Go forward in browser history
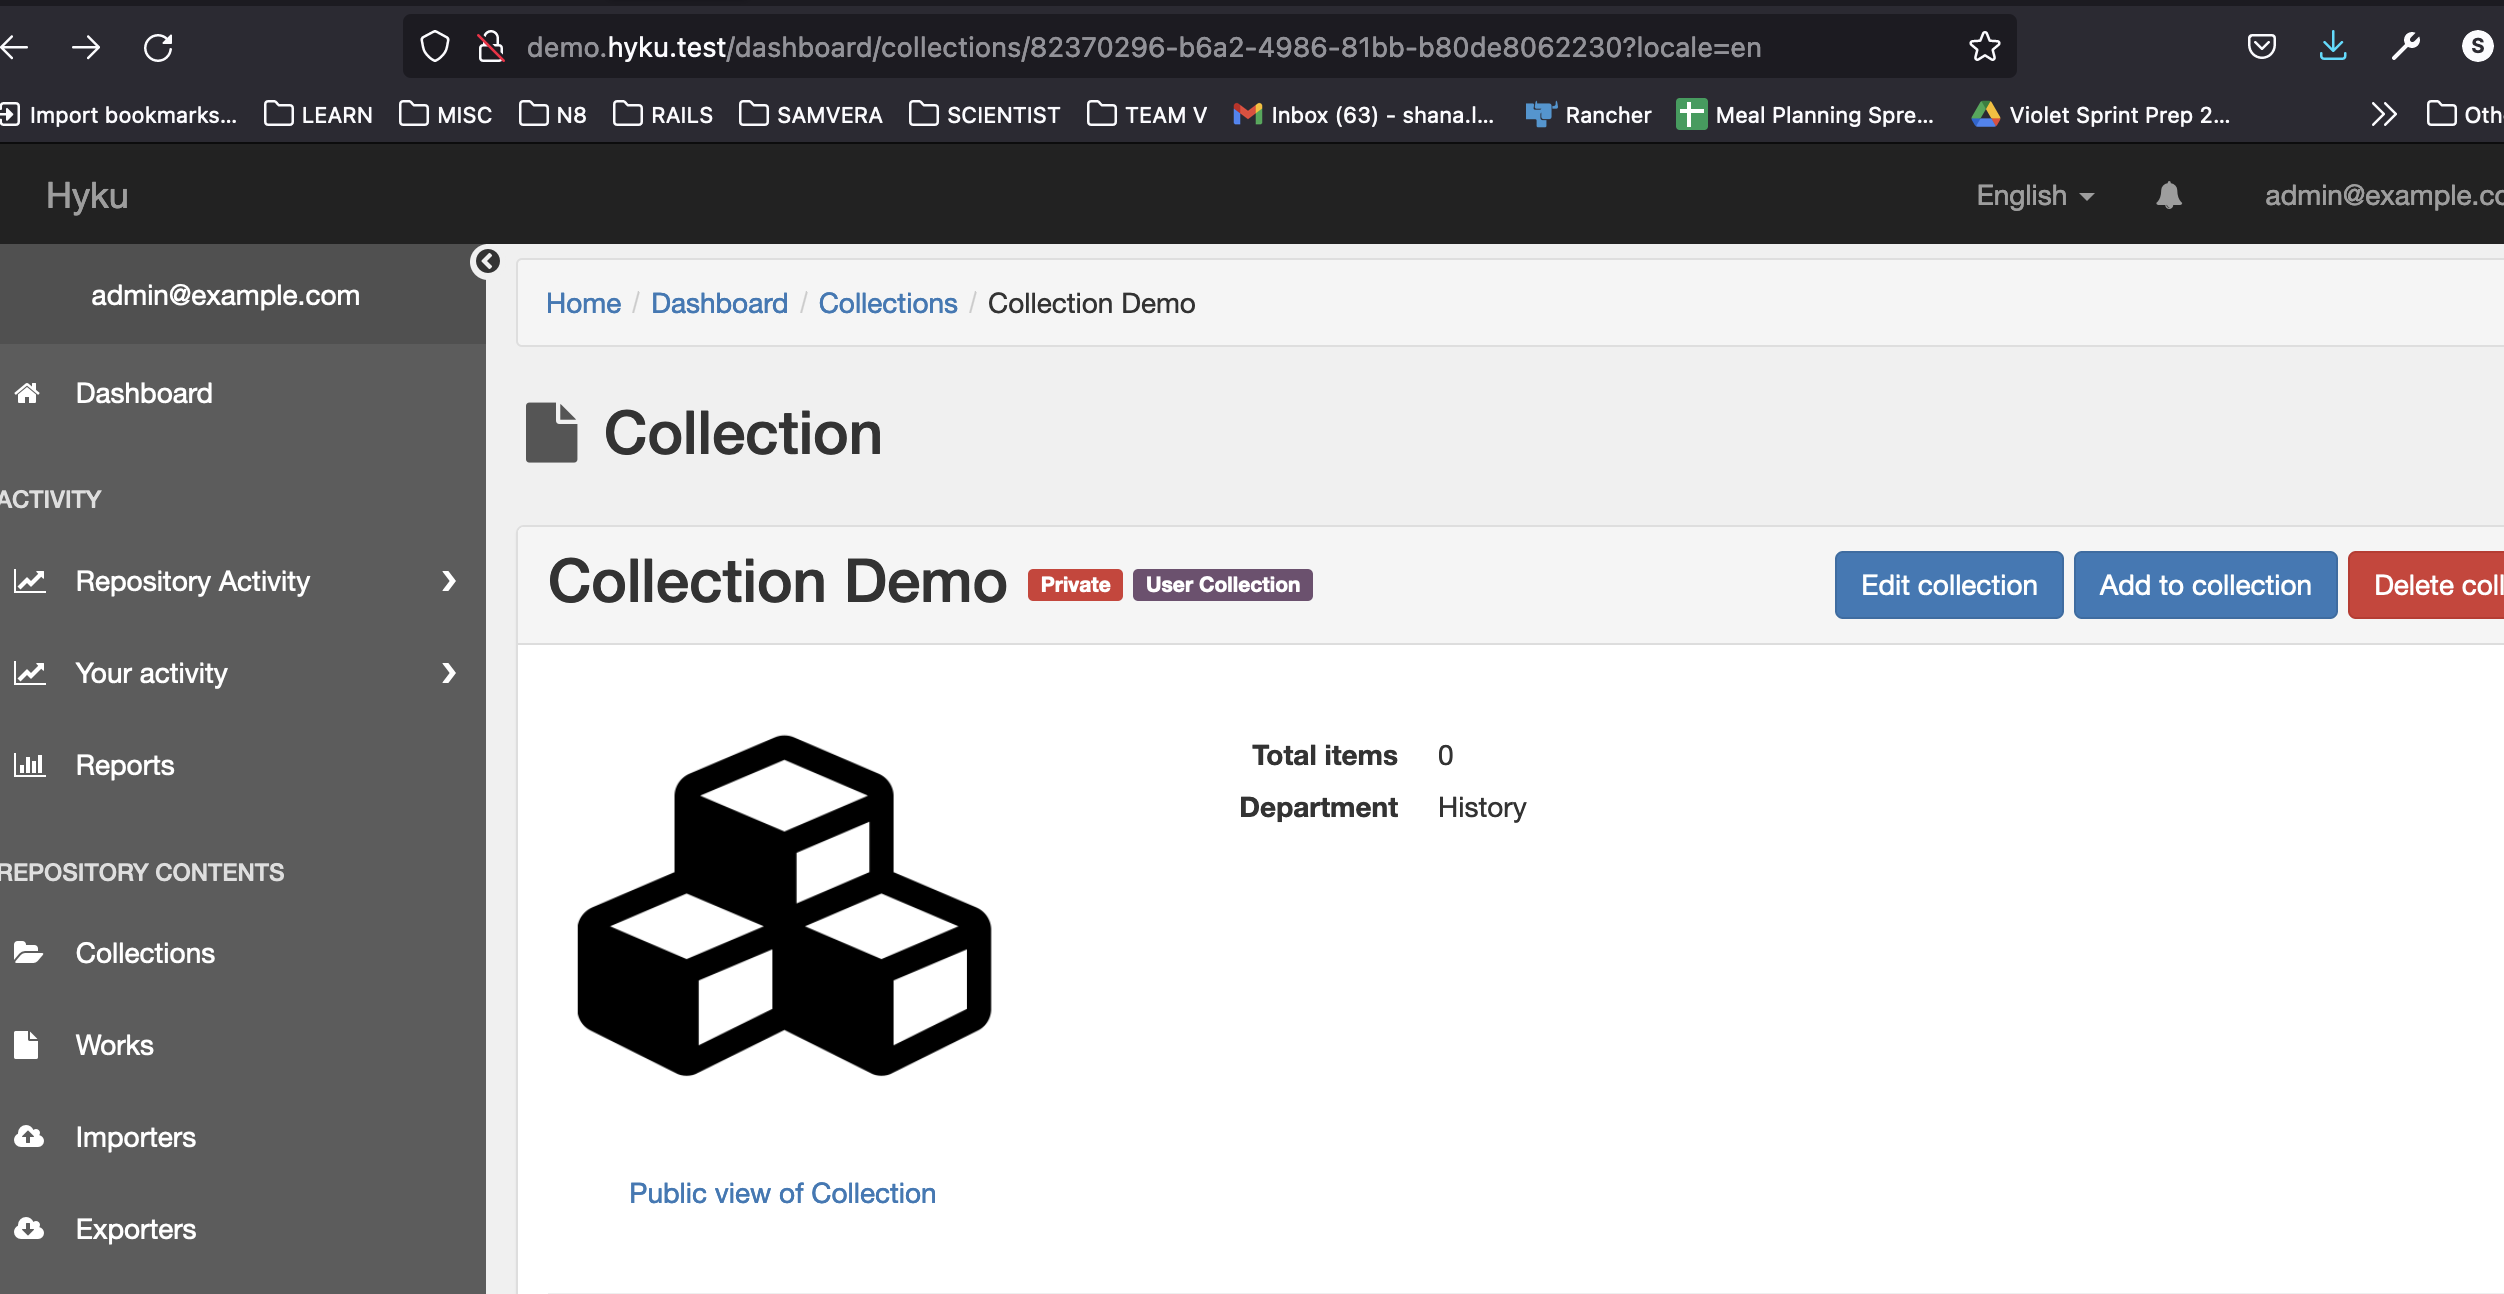 pyautogui.click(x=86, y=47)
